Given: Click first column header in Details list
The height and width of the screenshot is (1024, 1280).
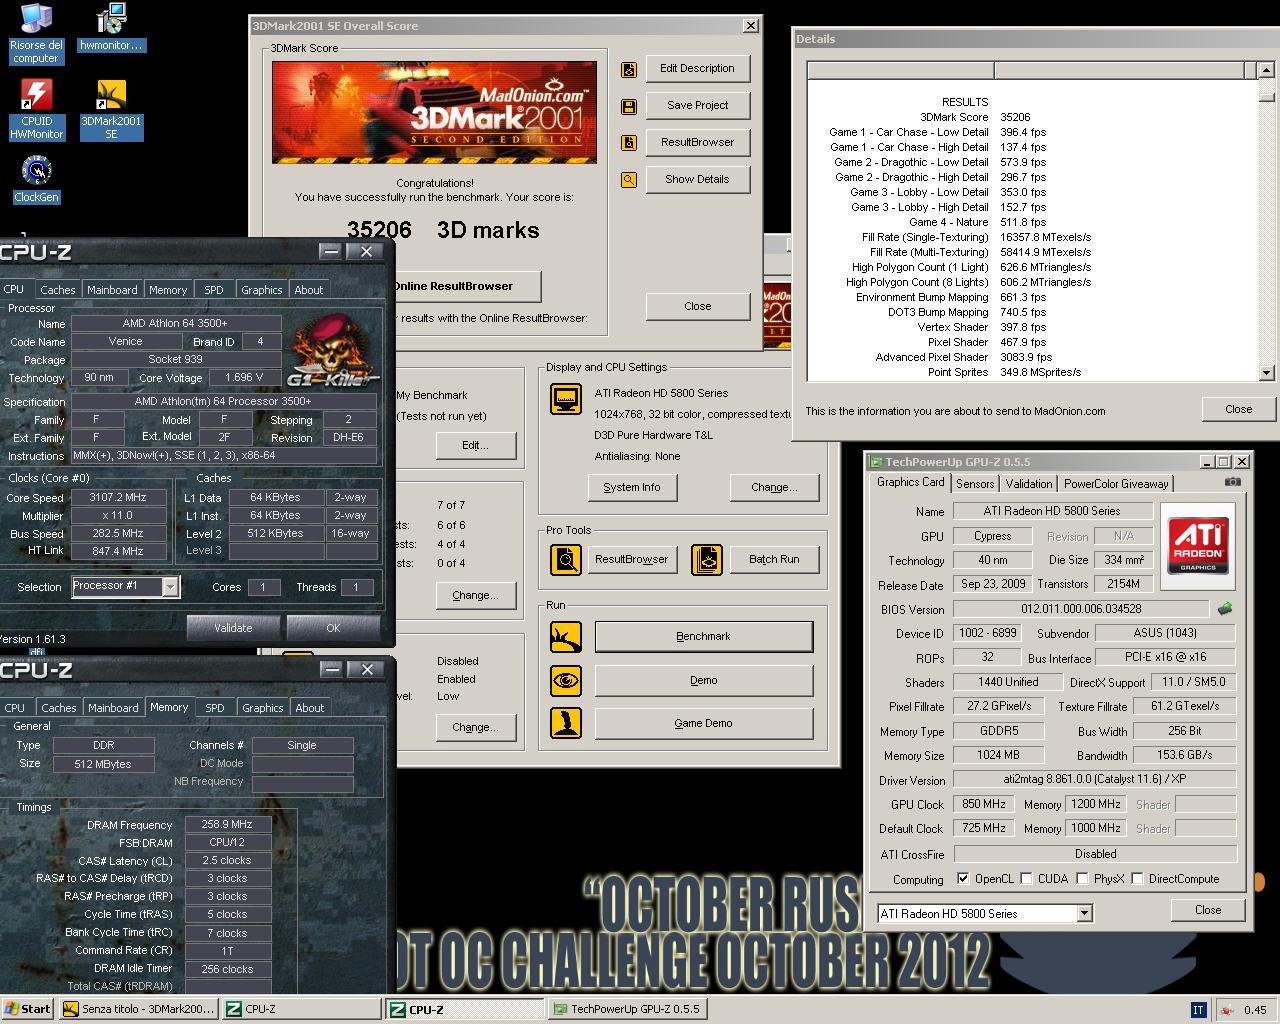Looking at the screenshot, I should (901, 70).
